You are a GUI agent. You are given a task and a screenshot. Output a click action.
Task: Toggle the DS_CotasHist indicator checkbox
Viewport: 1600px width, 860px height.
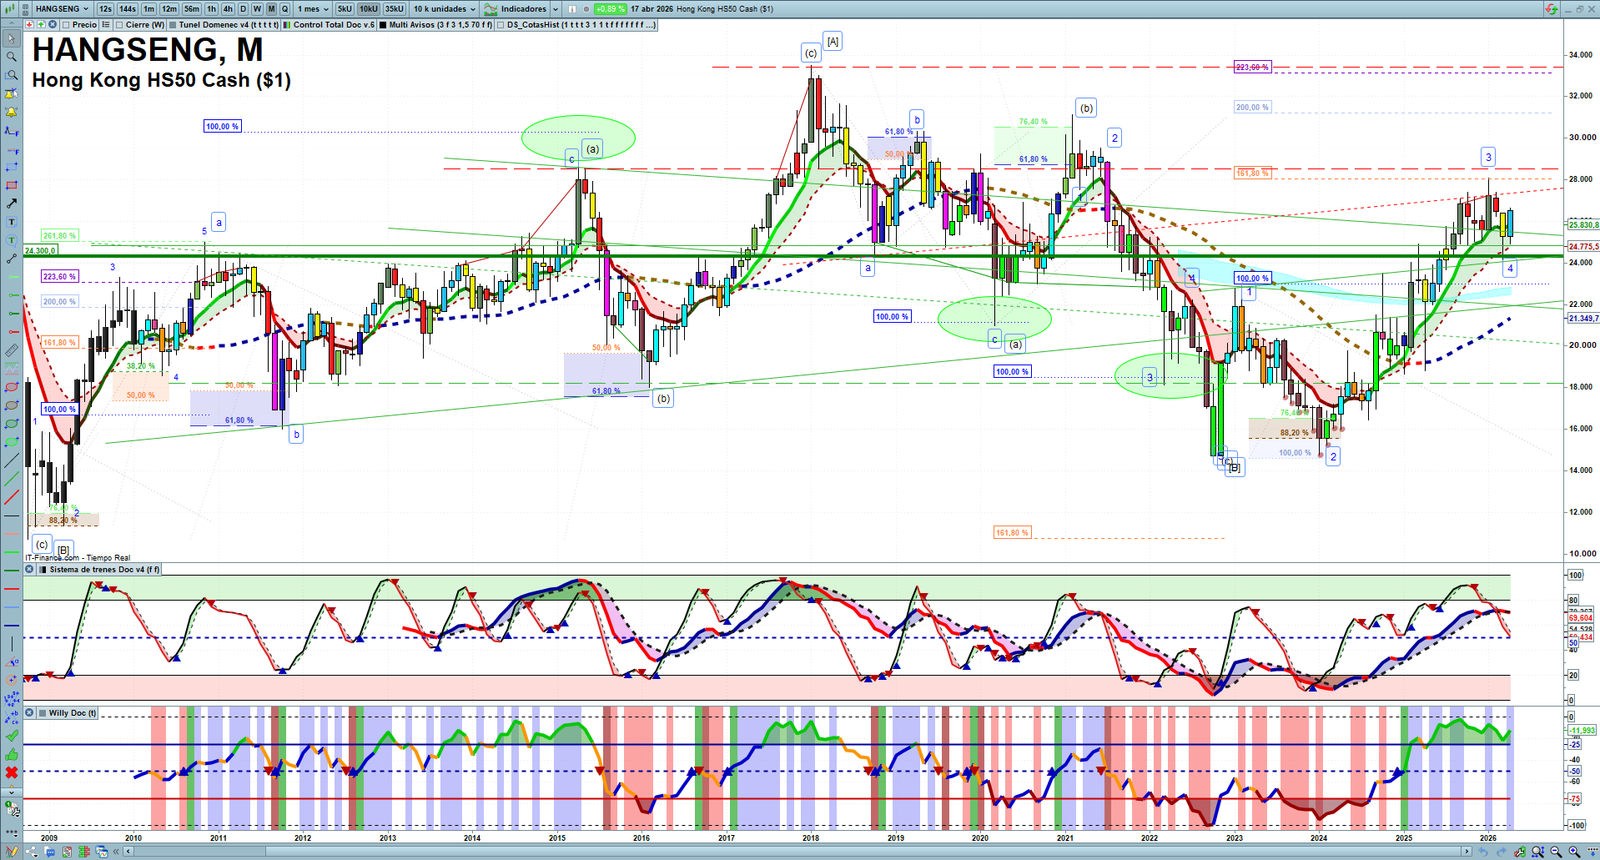click(x=501, y=25)
